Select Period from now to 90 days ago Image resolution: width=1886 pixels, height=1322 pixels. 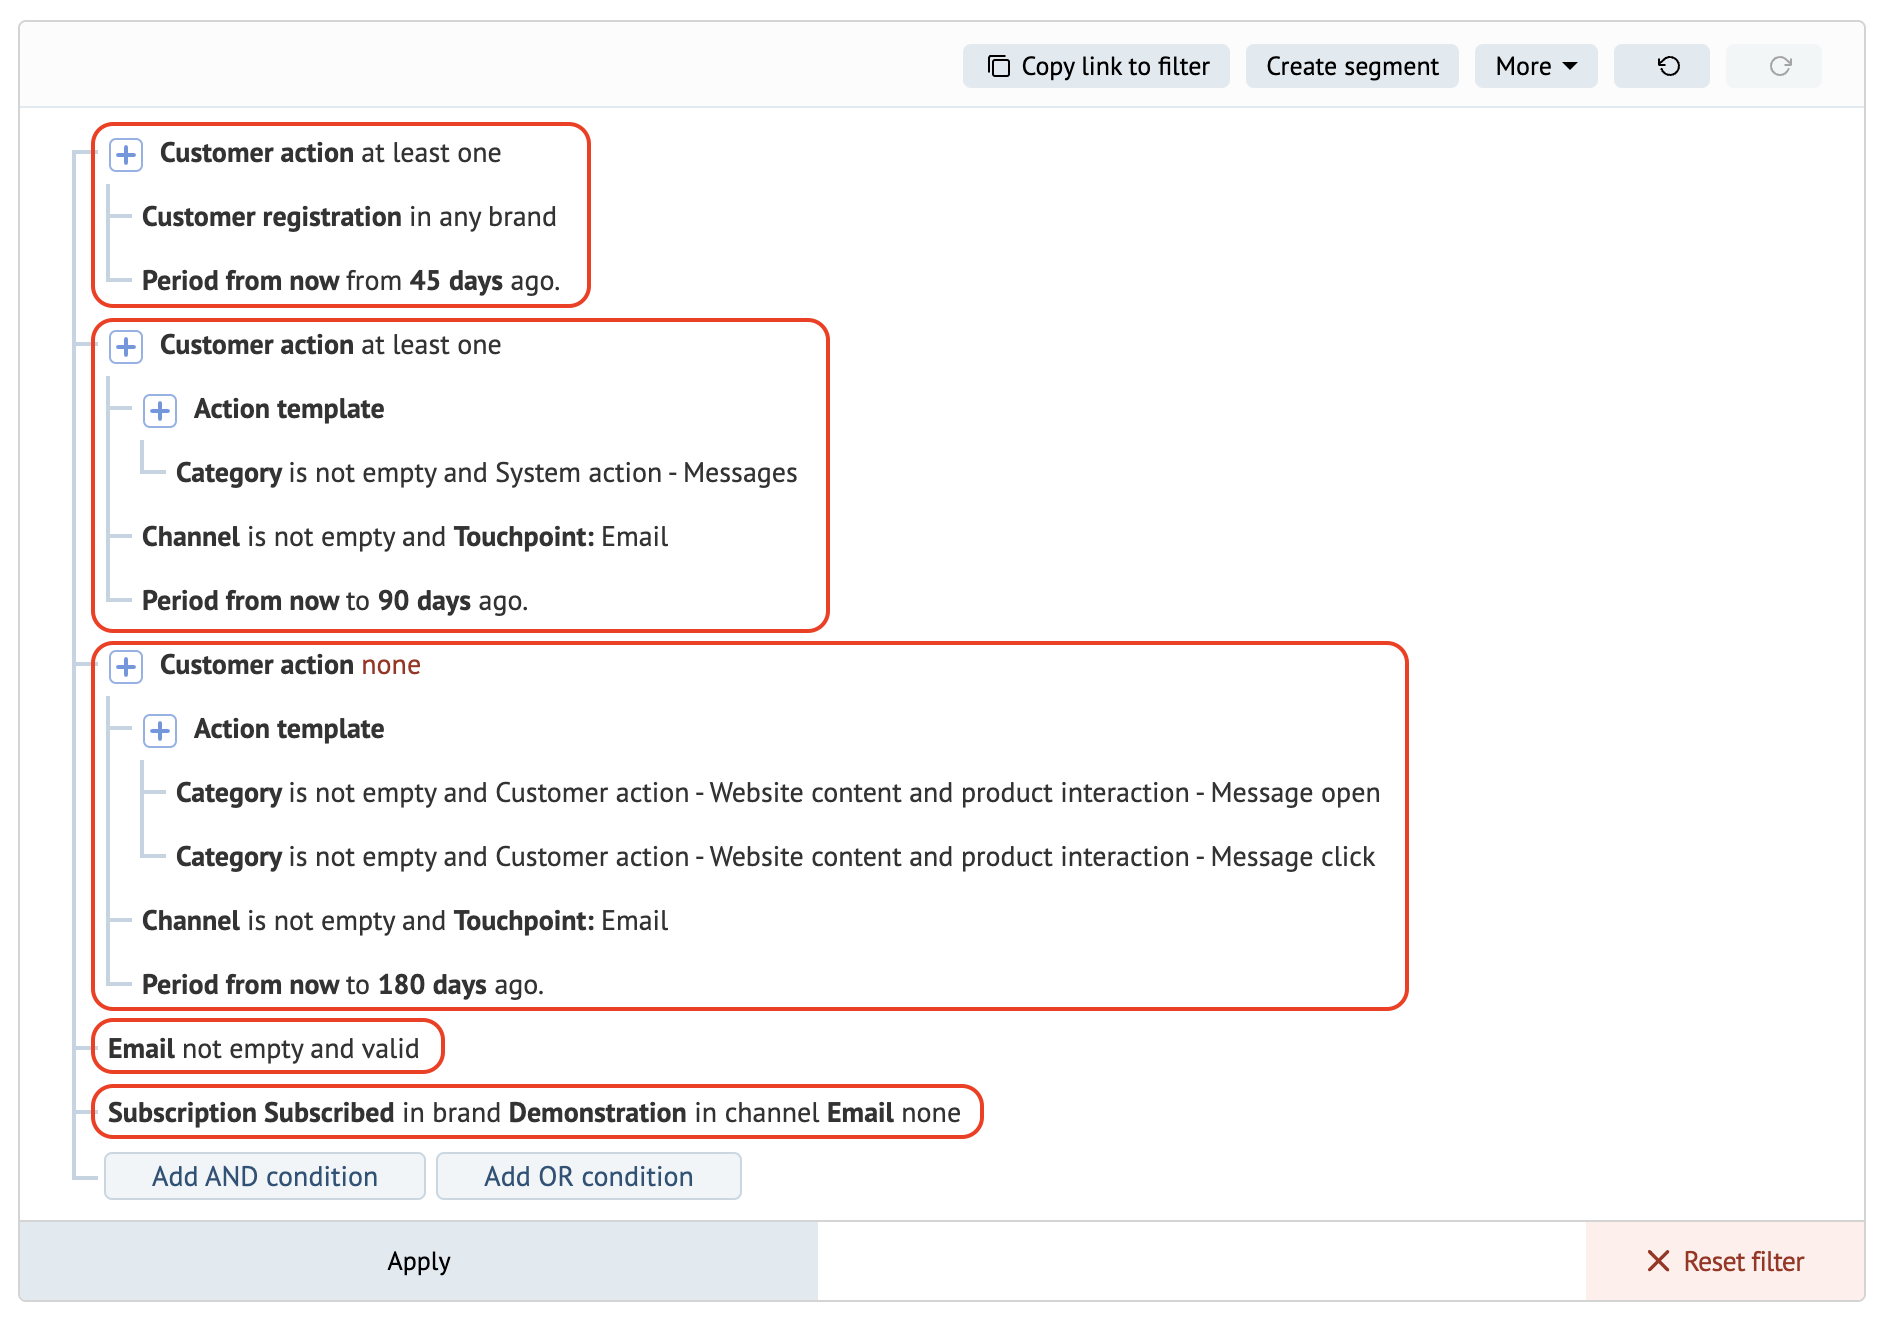(335, 601)
